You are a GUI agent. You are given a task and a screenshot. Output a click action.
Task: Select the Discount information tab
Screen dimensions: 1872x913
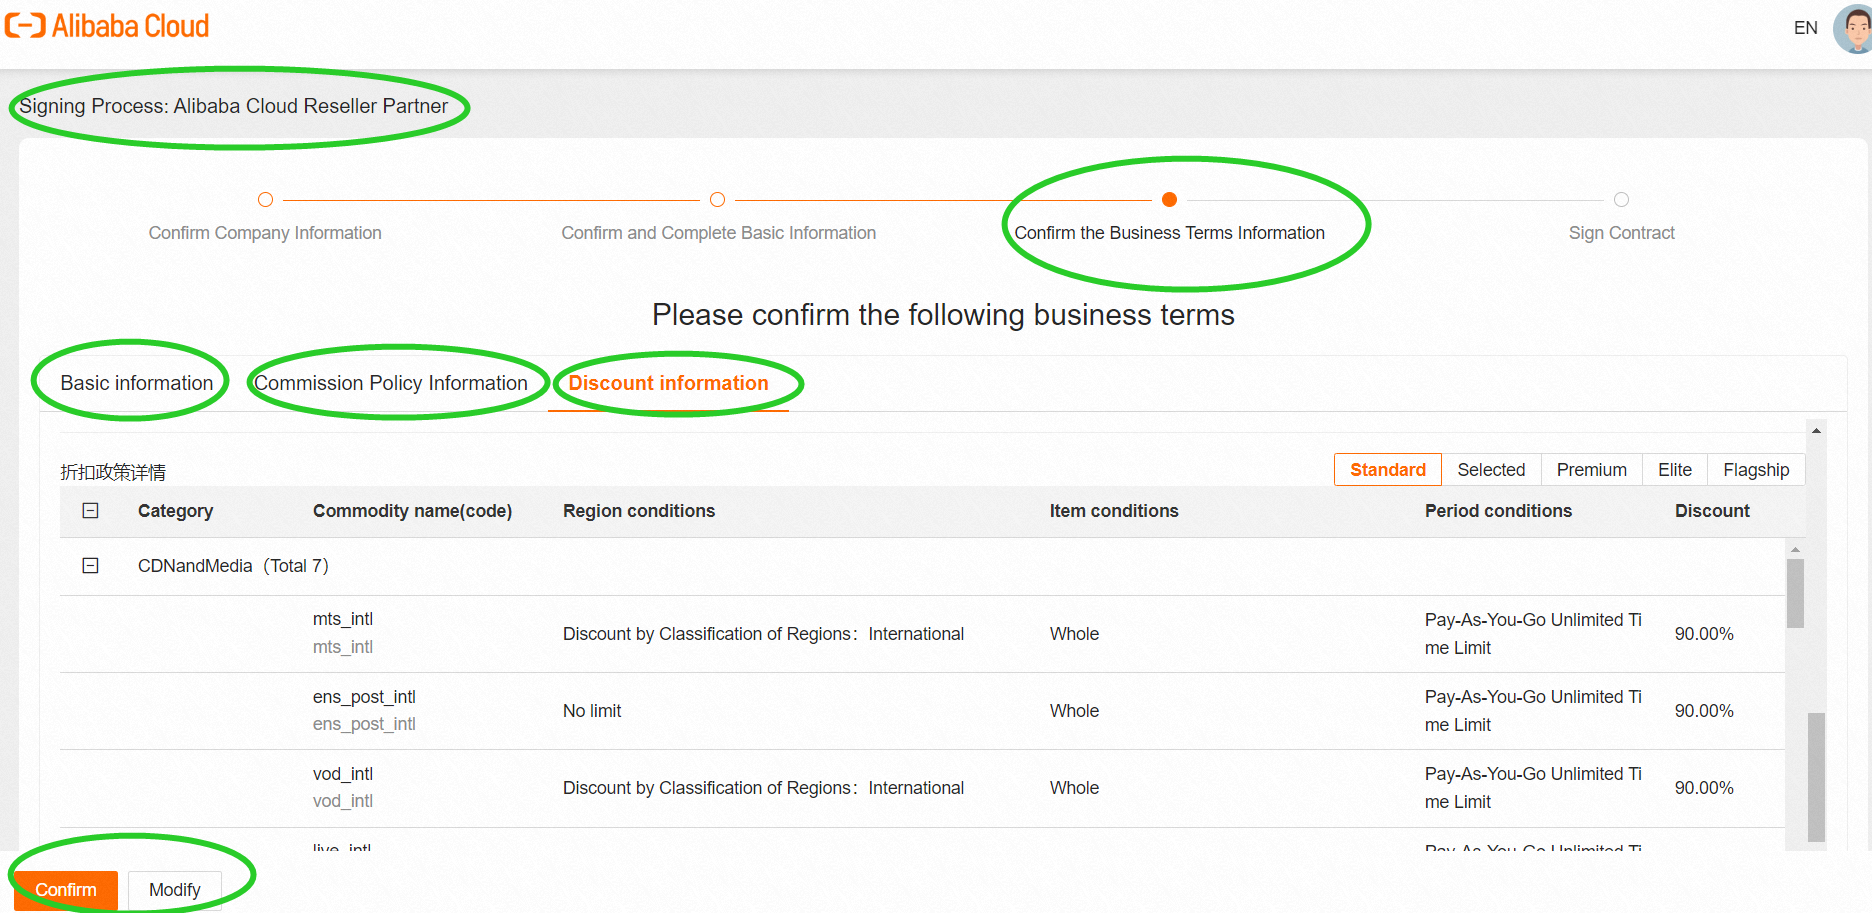pyautogui.click(x=668, y=383)
